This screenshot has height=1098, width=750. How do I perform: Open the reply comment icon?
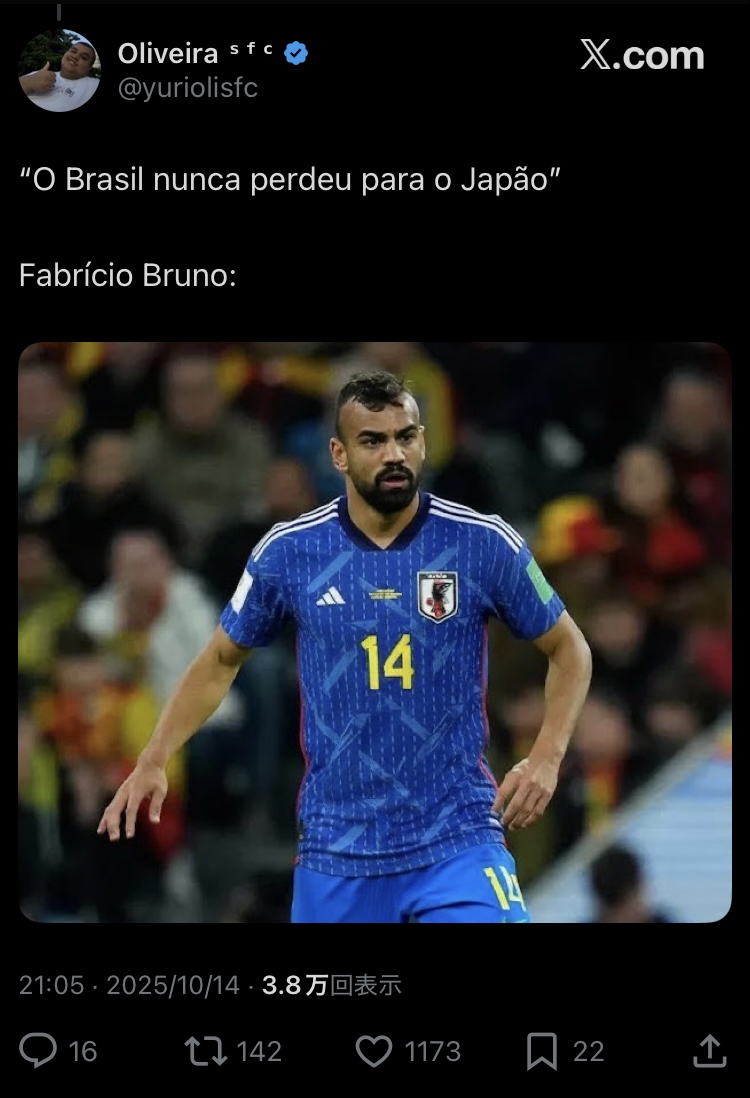pos(38,1050)
